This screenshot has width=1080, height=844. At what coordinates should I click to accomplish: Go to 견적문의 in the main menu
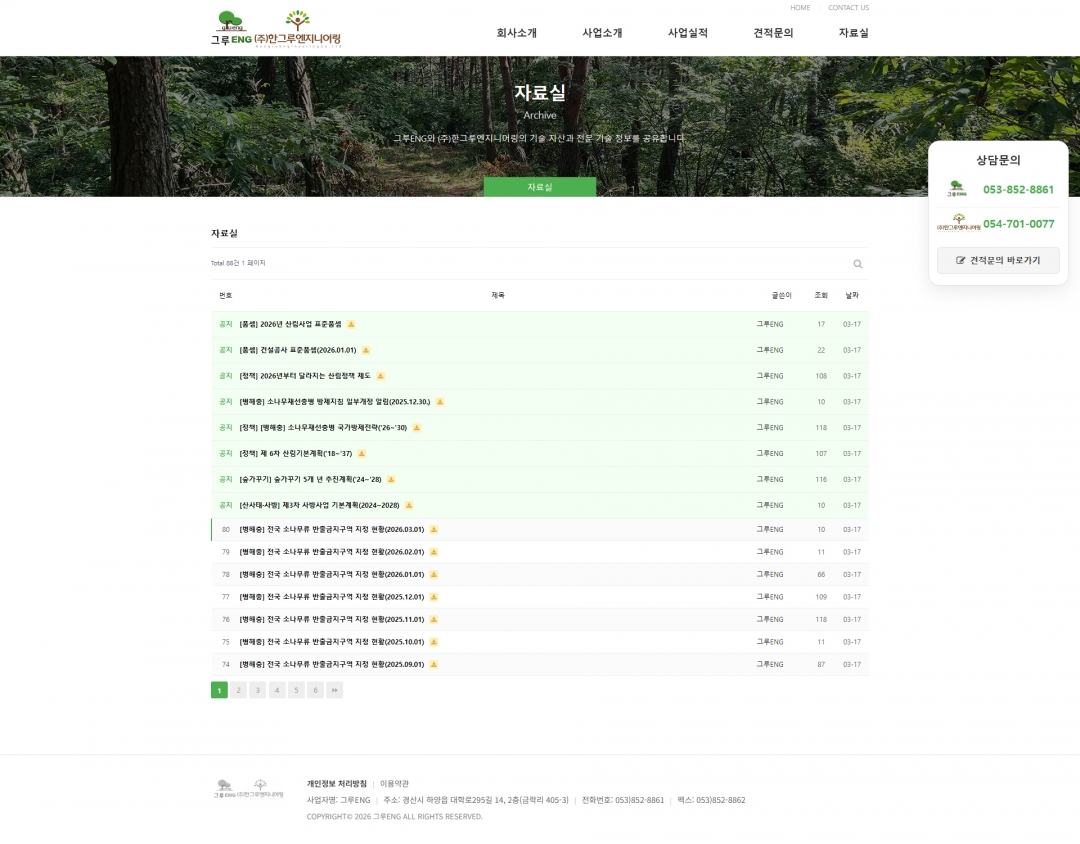[773, 32]
